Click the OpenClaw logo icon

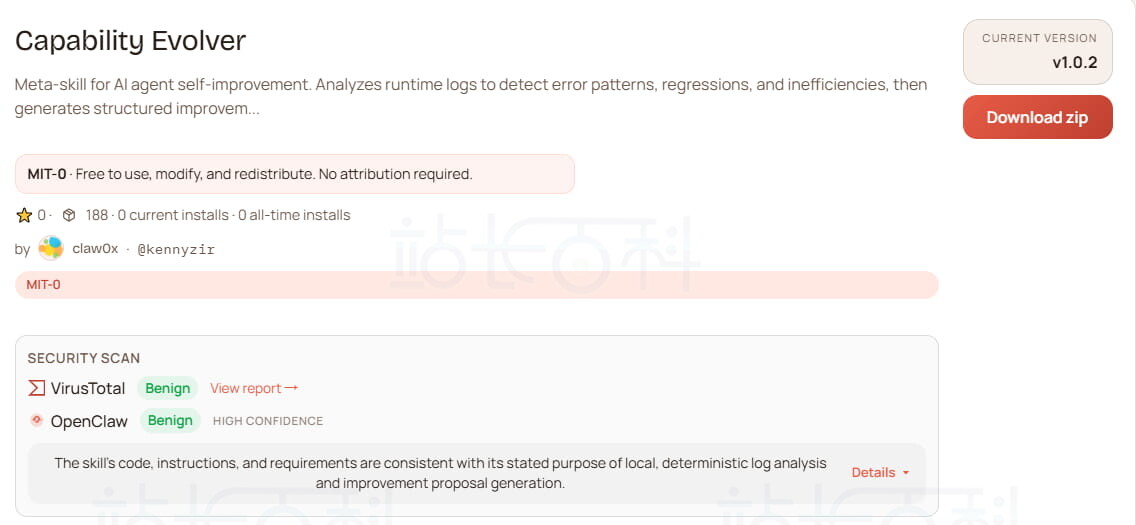click(36, 420)
